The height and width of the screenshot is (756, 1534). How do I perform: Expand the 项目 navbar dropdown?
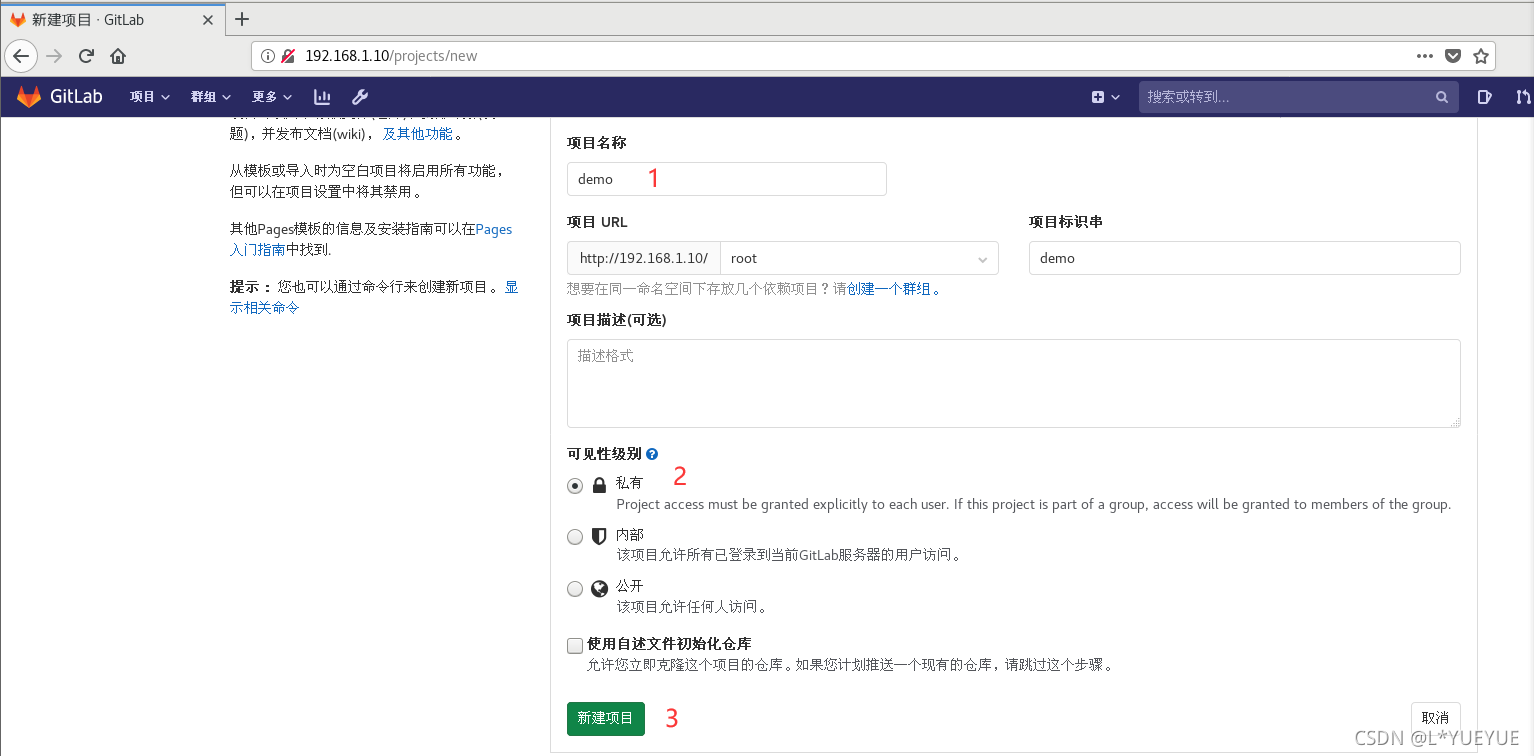tap(150, 97)
